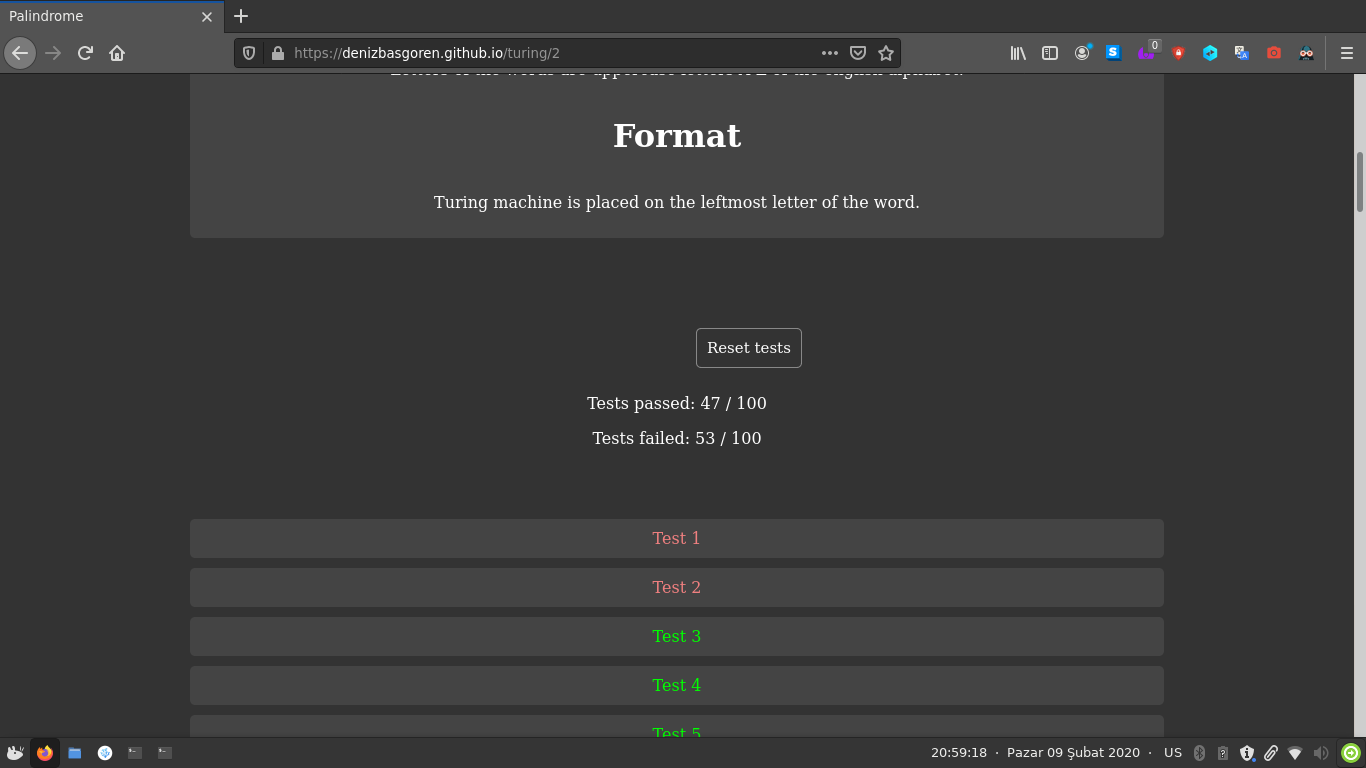Click the tracking protection shield in address bar
Image resolution: width=1366 pixels, height=768 pixels.
(248, 53)
